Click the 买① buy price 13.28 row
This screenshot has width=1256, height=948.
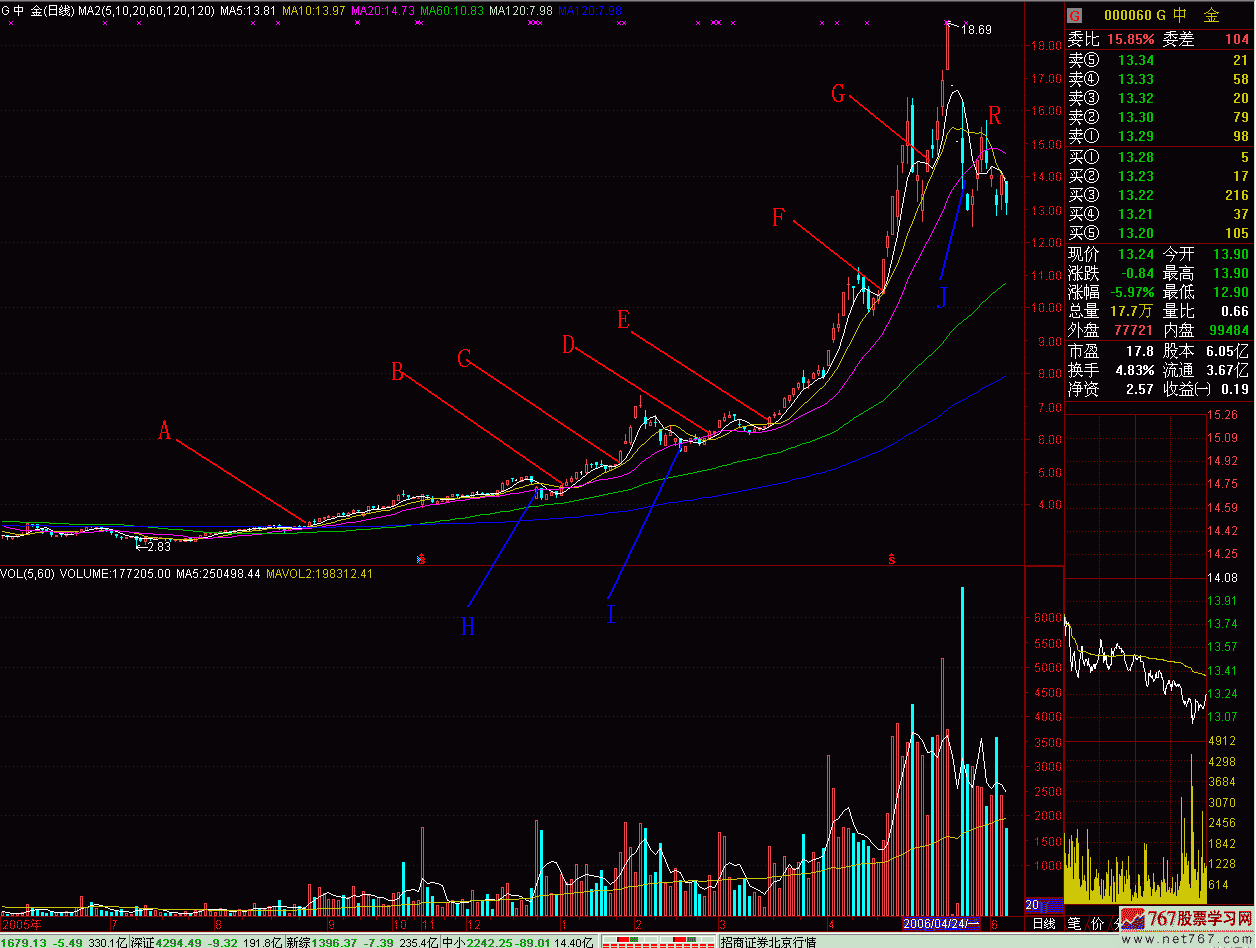click(x=1158, y=157)
